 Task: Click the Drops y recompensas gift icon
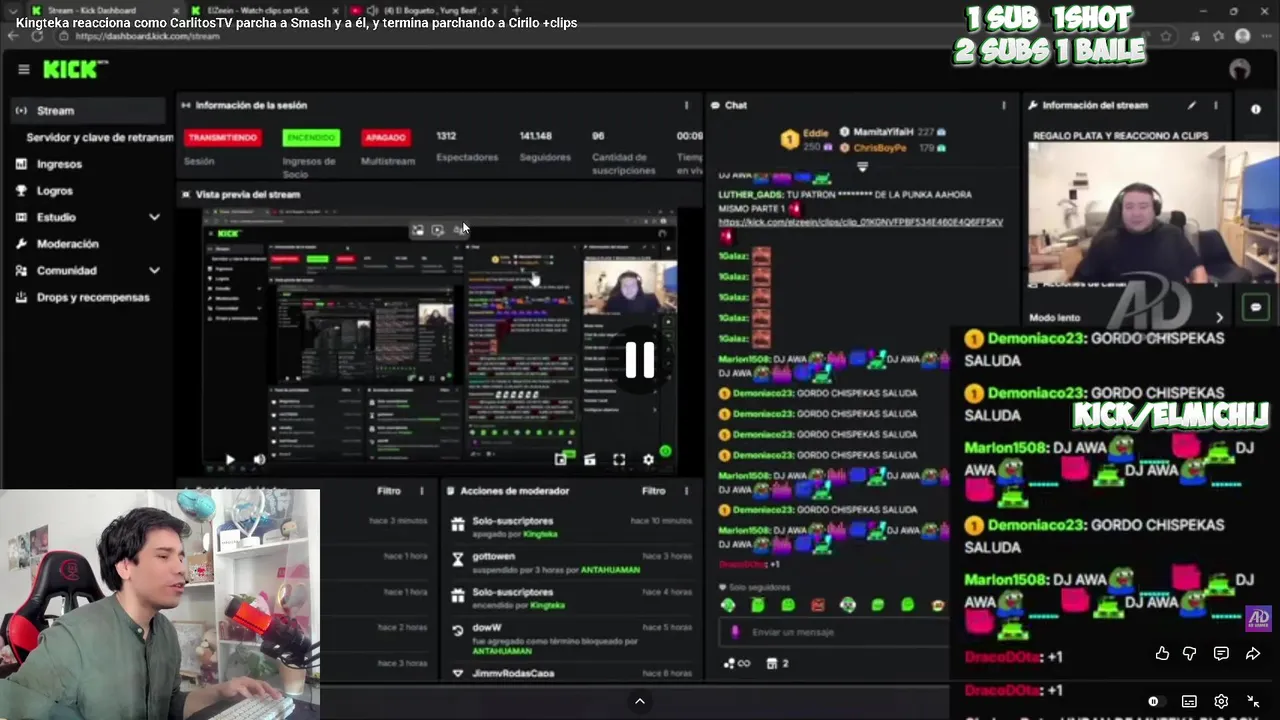click(21, 297)
